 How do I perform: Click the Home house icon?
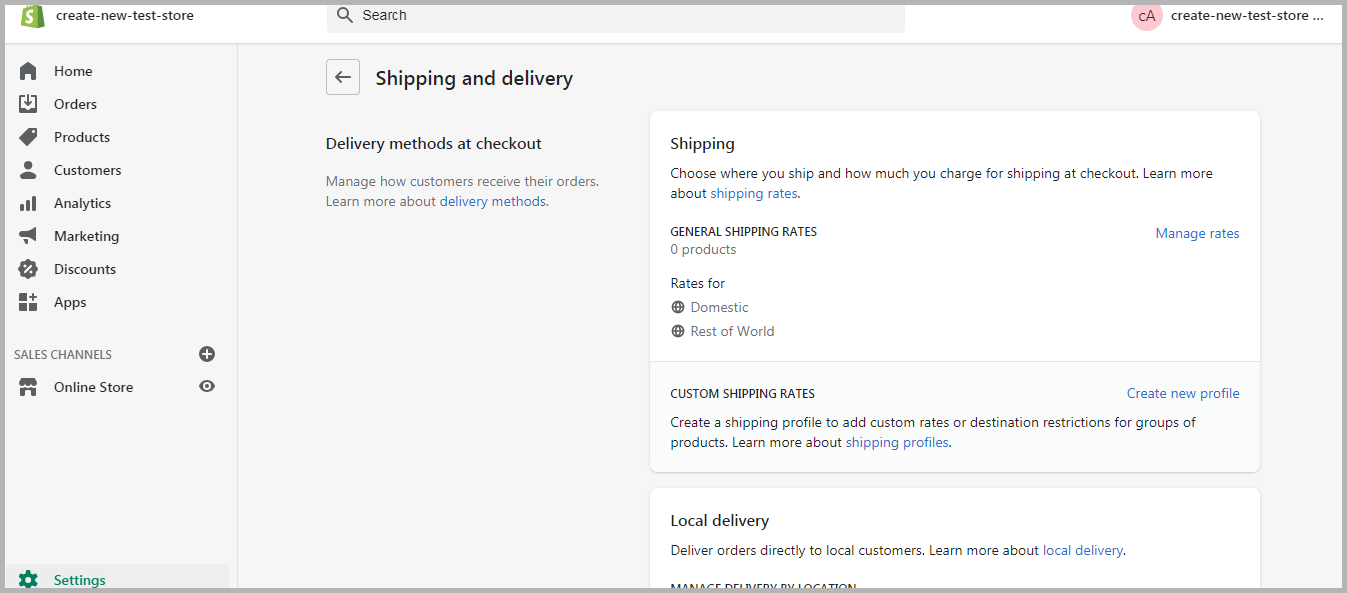(28, 71)
